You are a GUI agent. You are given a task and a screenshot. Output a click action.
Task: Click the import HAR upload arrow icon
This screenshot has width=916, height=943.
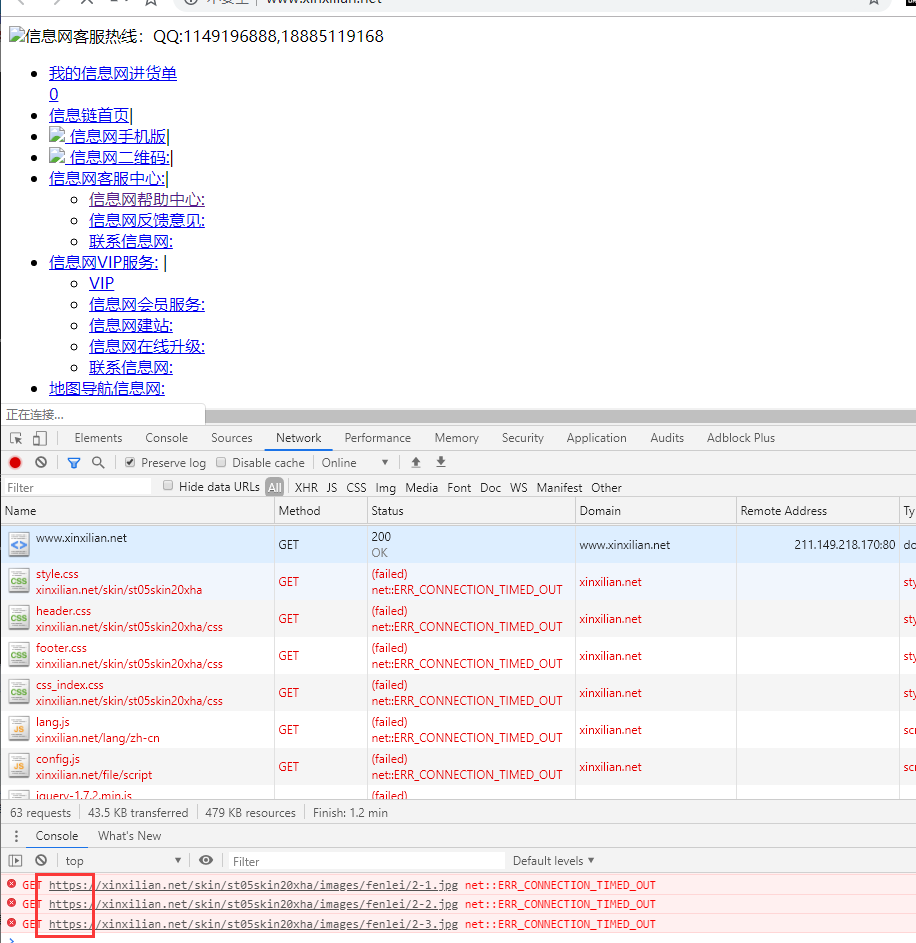tap(416, 463)
